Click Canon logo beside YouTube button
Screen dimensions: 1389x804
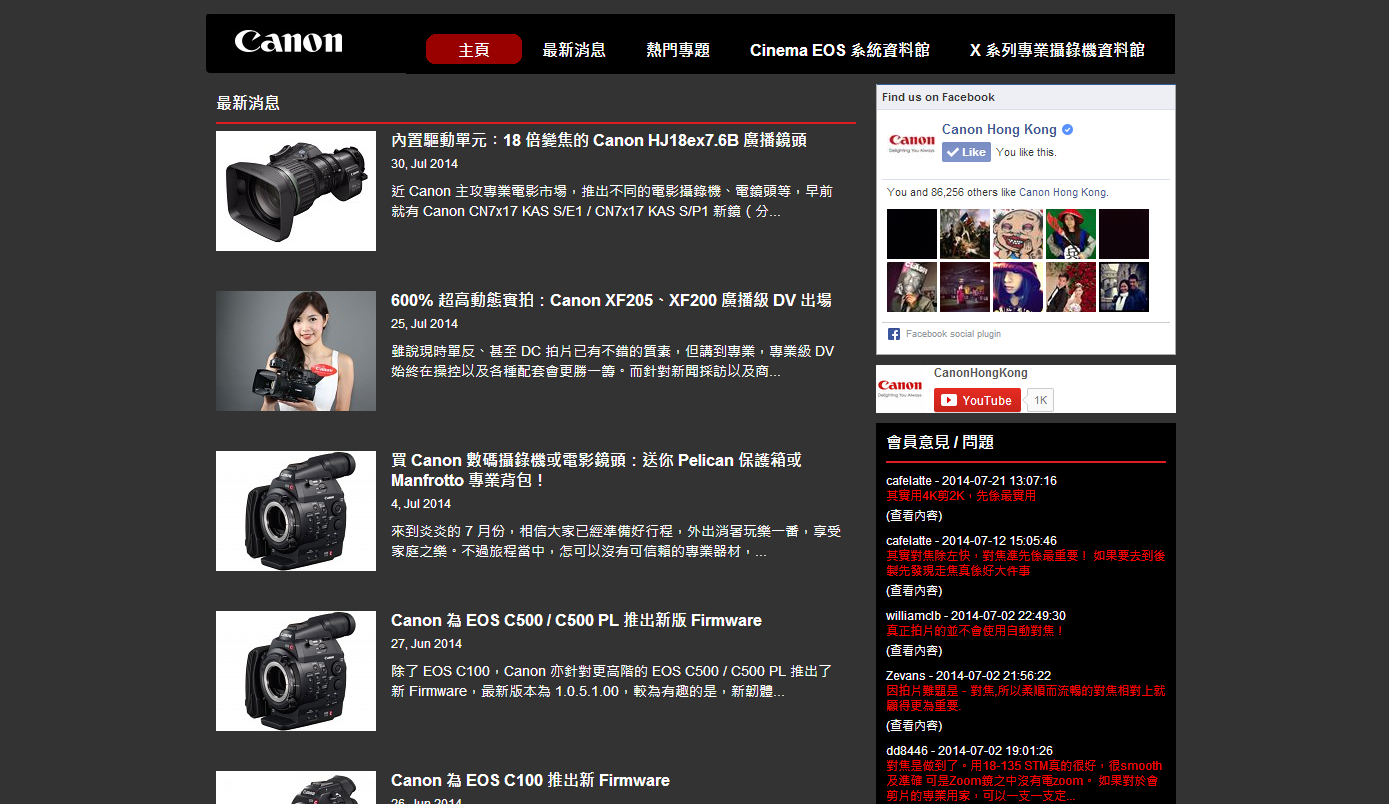click(900, 388)
